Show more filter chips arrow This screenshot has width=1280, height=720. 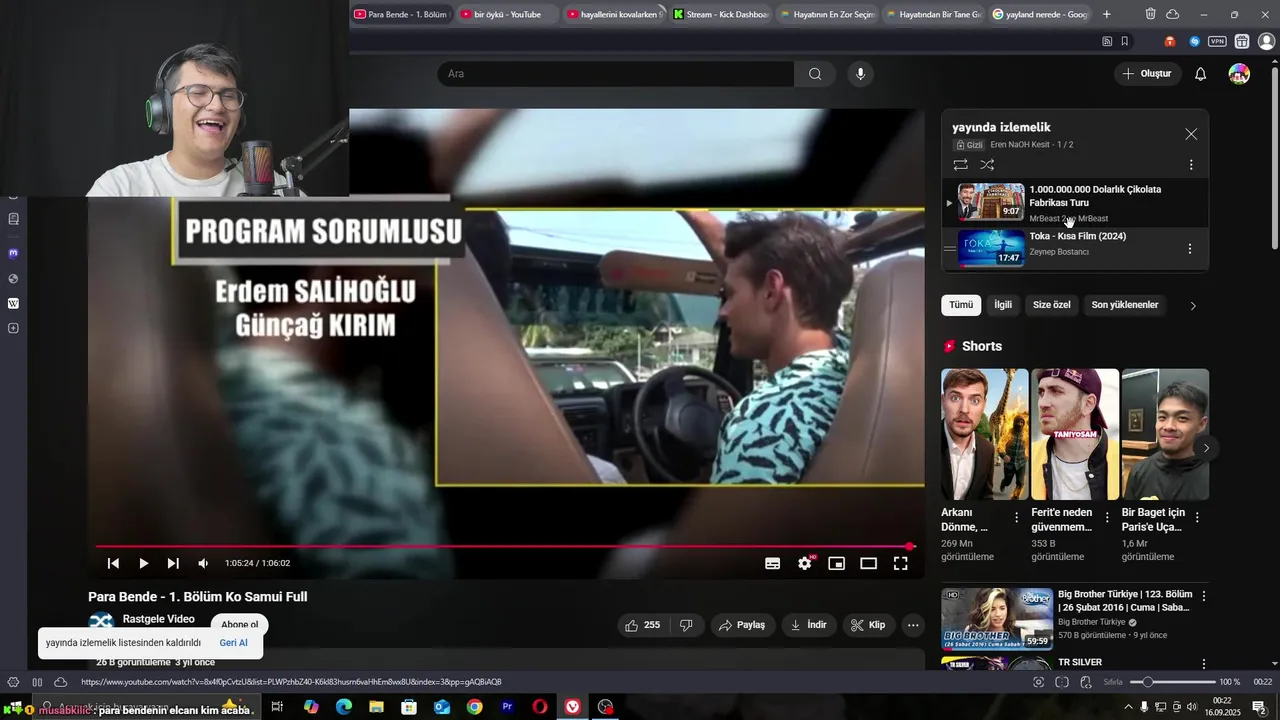point(1192,306)
